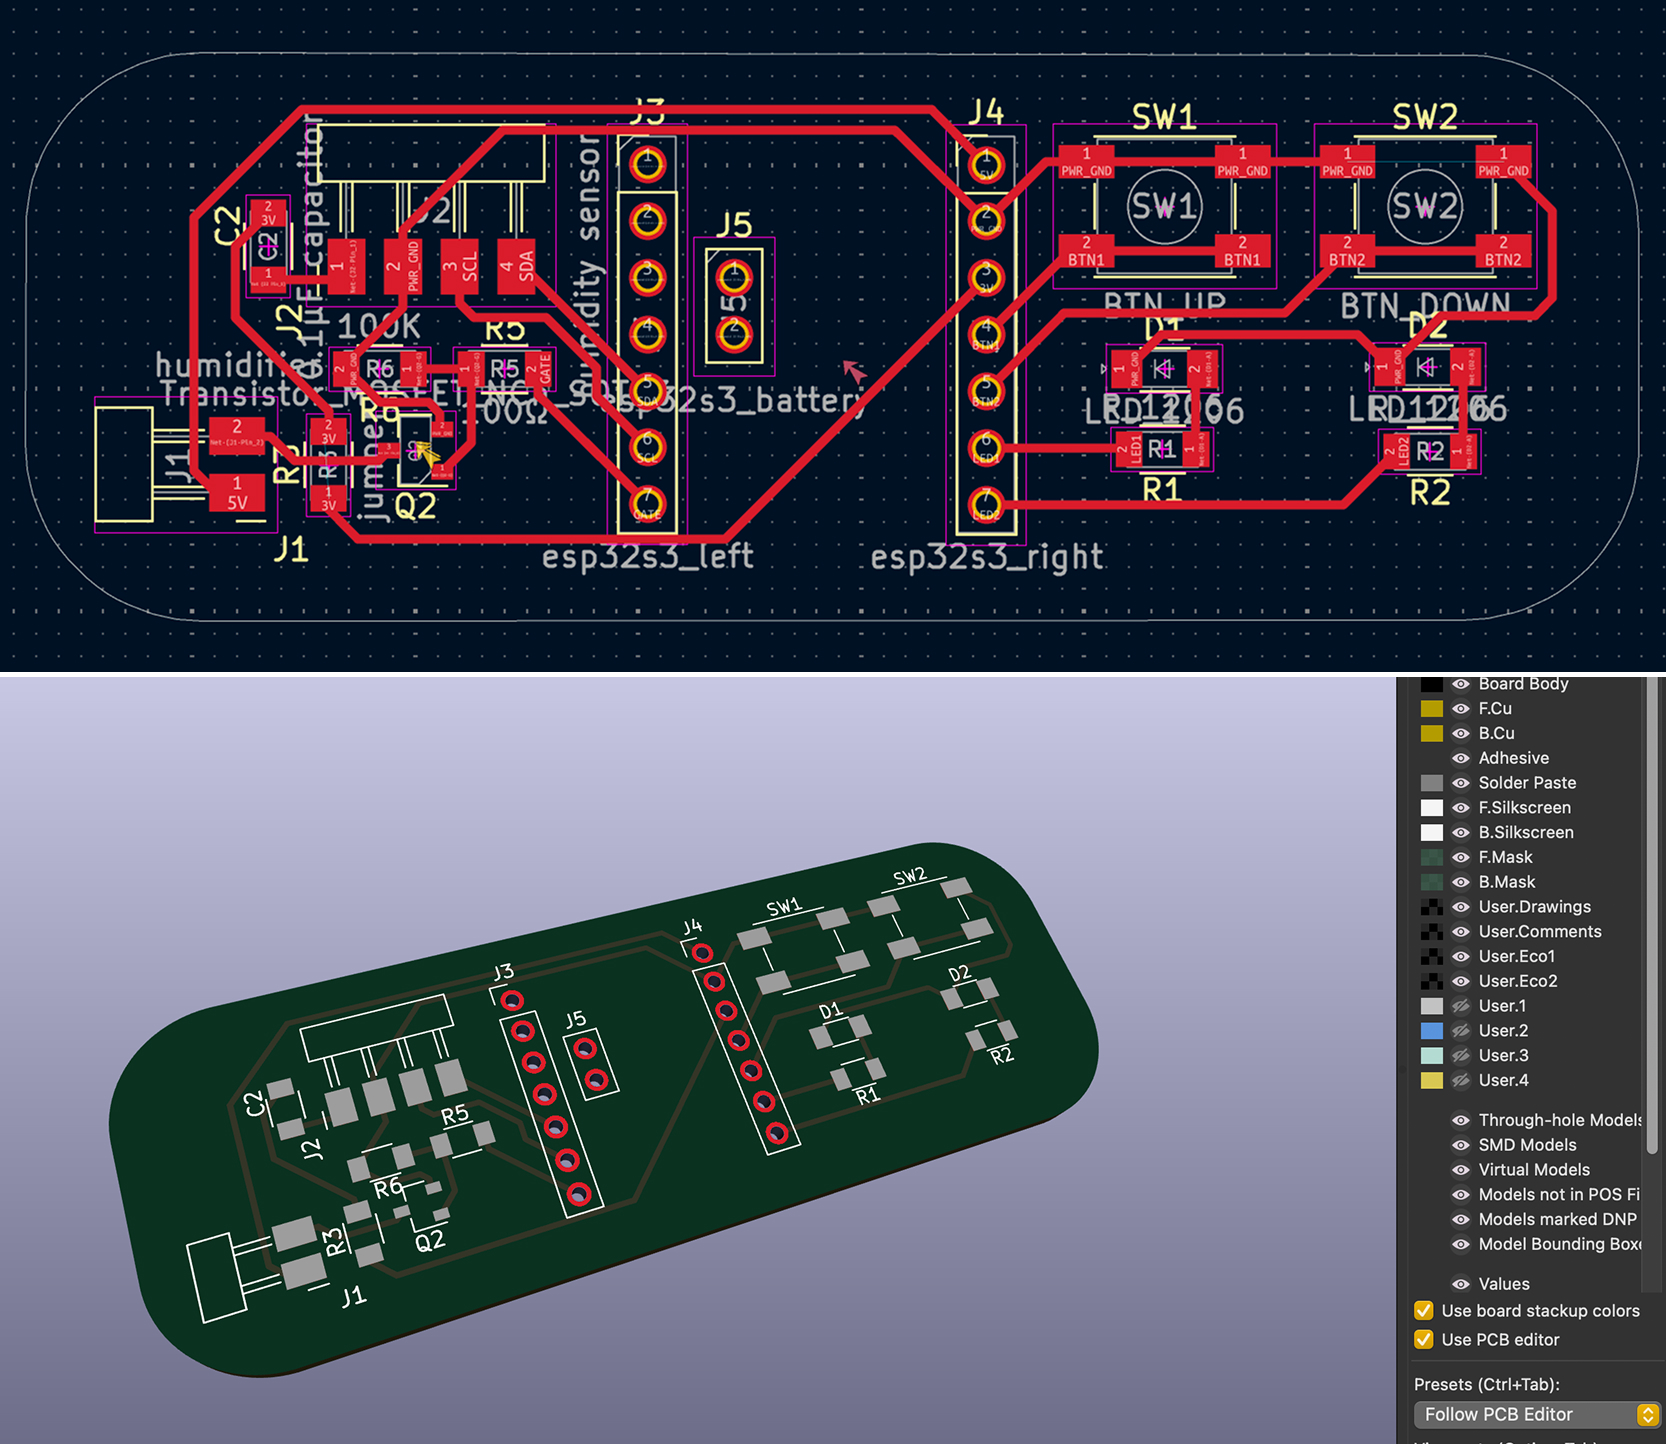Image resolution: width=1666 pixels, height=1444 pixels.
Task: Hide the F.Silkscreen layer eye icon
Action: [x=1460, y=807]
